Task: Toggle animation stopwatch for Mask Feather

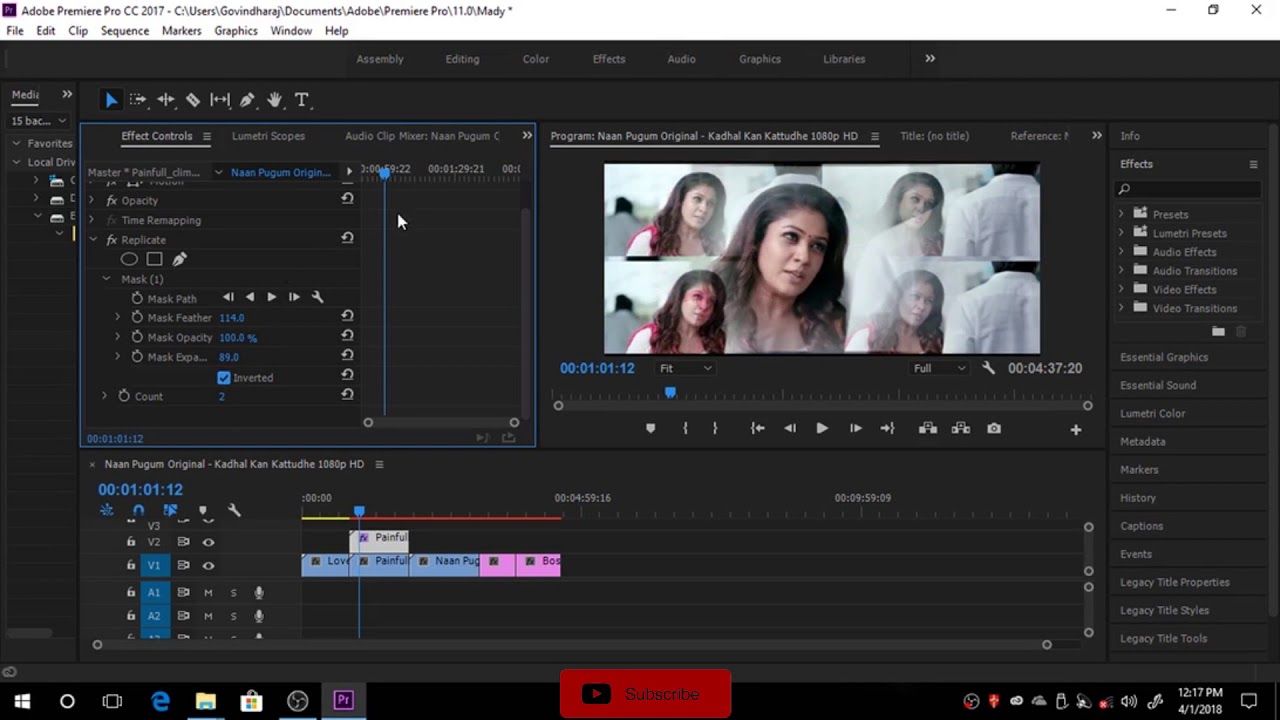Action: 137,317
